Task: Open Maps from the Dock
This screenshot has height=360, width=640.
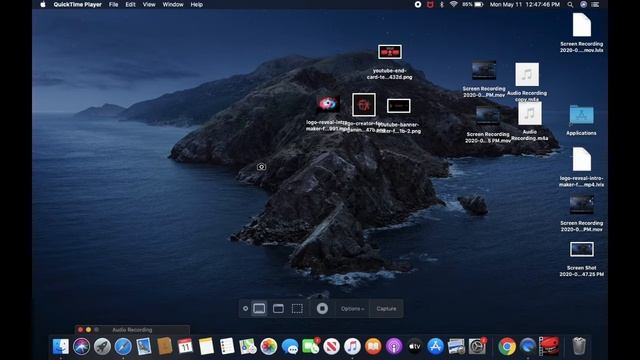Action: (x=248, y=347)
